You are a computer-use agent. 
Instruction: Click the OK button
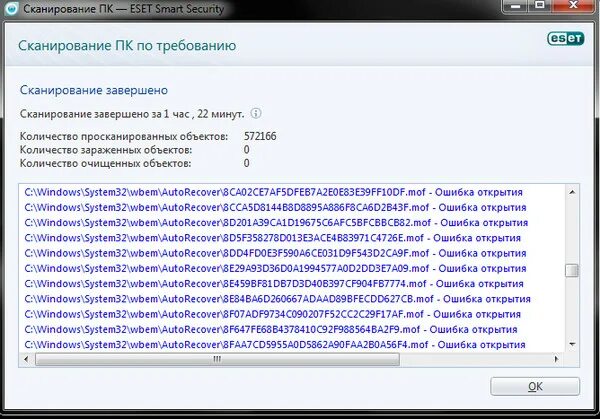[x=535, y=386]
